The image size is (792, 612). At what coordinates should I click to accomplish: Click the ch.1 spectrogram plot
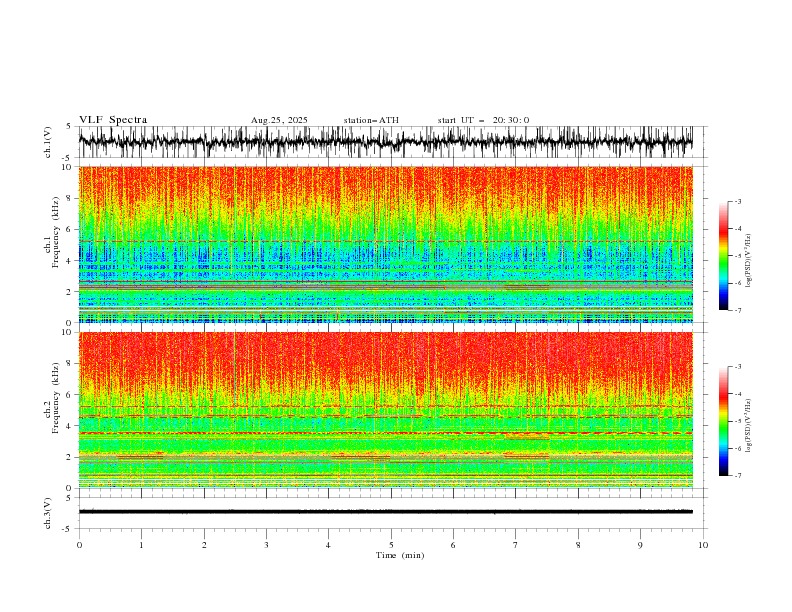[x=386, y=244]
